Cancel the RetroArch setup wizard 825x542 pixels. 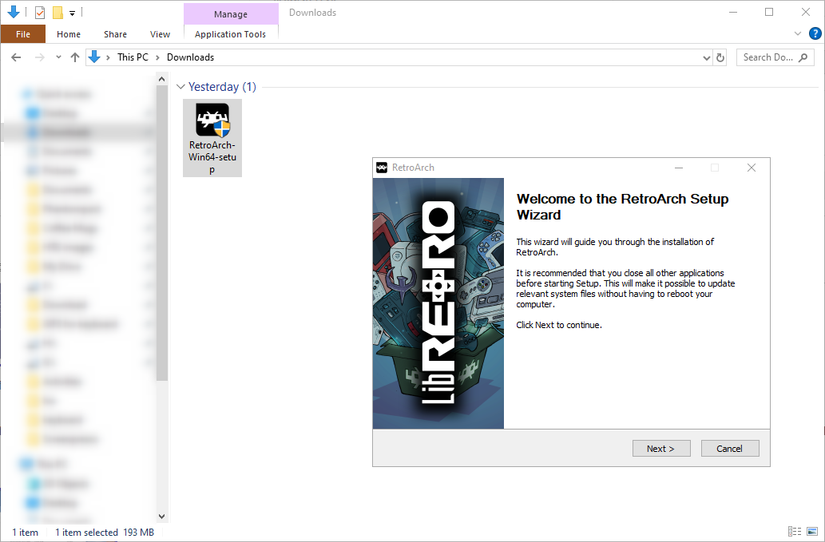730,448
